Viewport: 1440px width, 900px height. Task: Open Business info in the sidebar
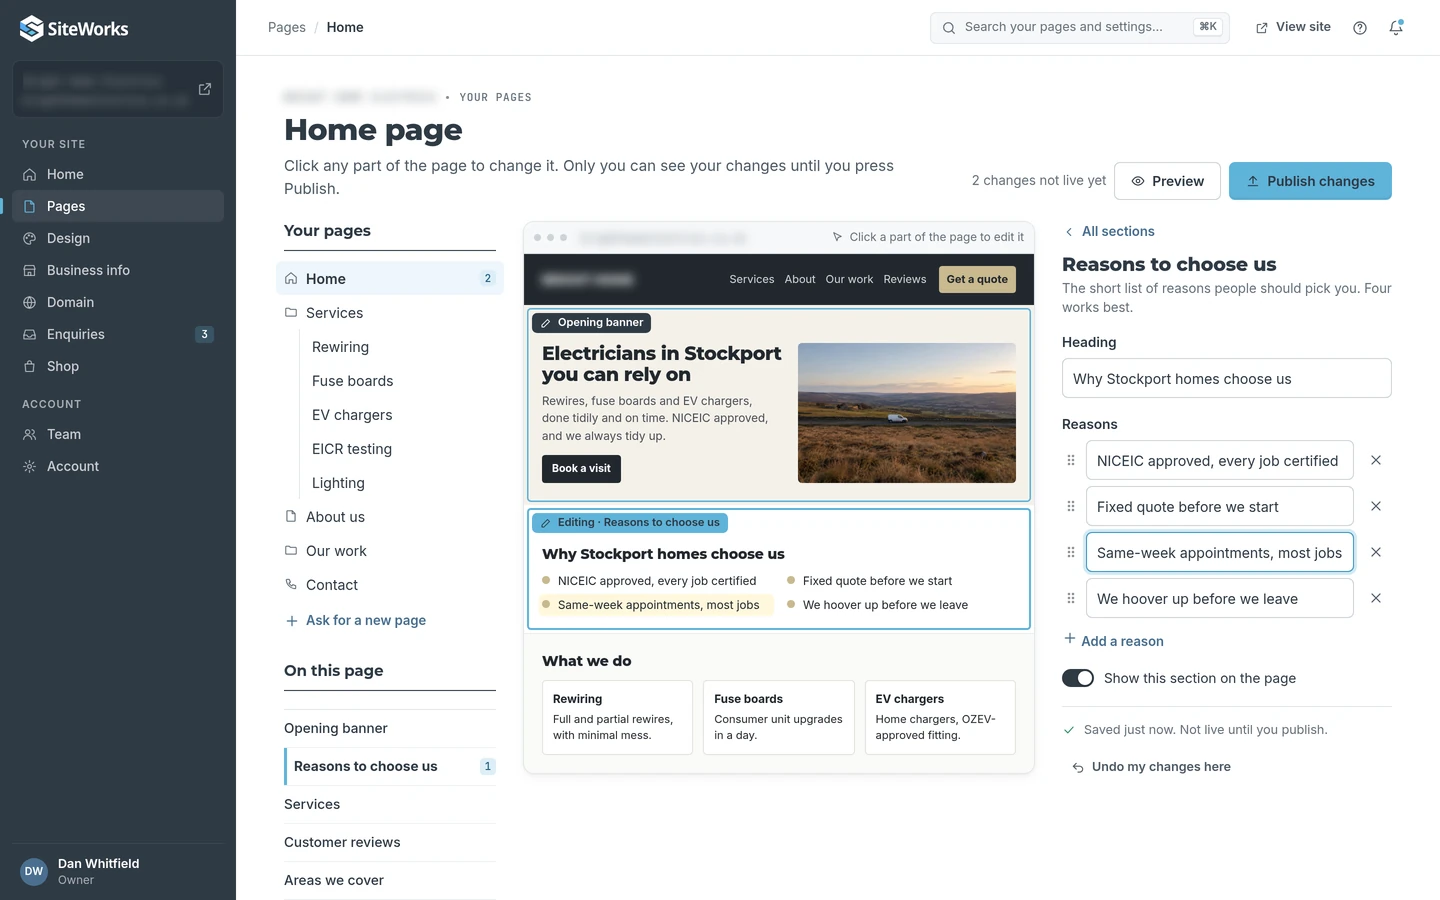tap(118, 270)
